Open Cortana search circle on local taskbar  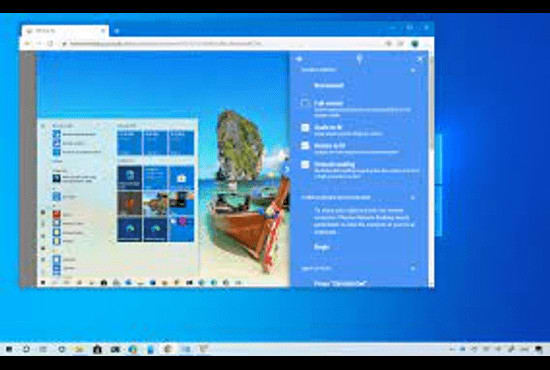point(26,349)
